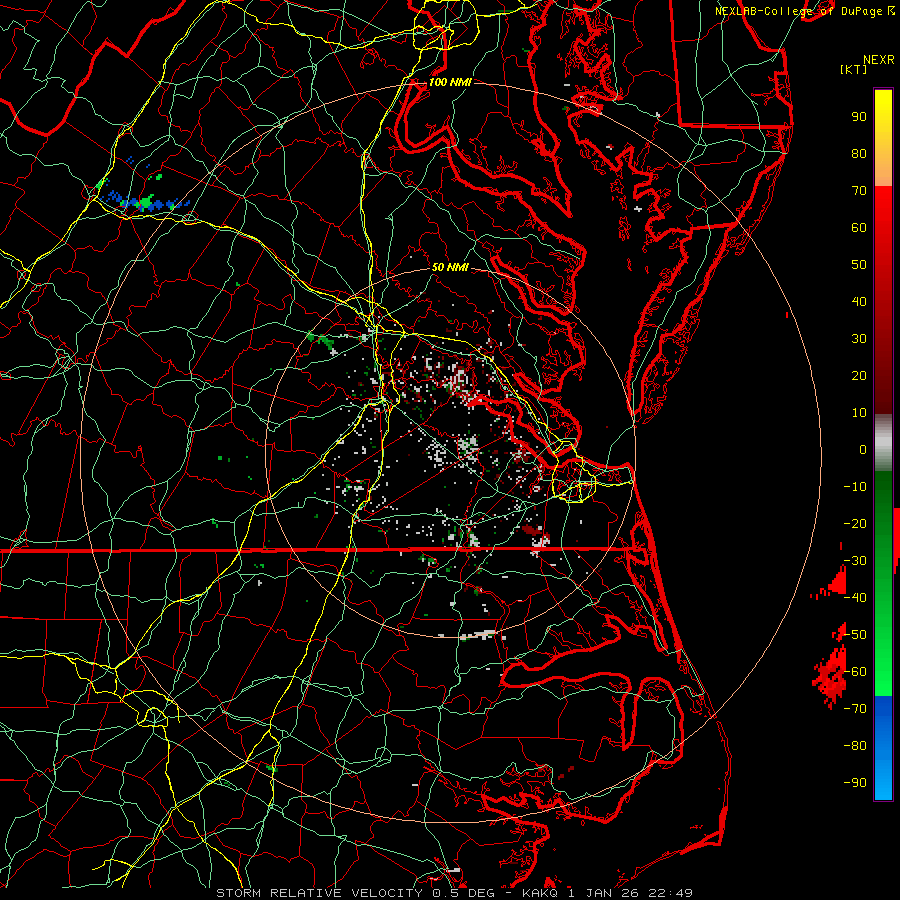
Task: Click the positive "60" scale value
Action: pyautogui.click(x=859, y=228)
